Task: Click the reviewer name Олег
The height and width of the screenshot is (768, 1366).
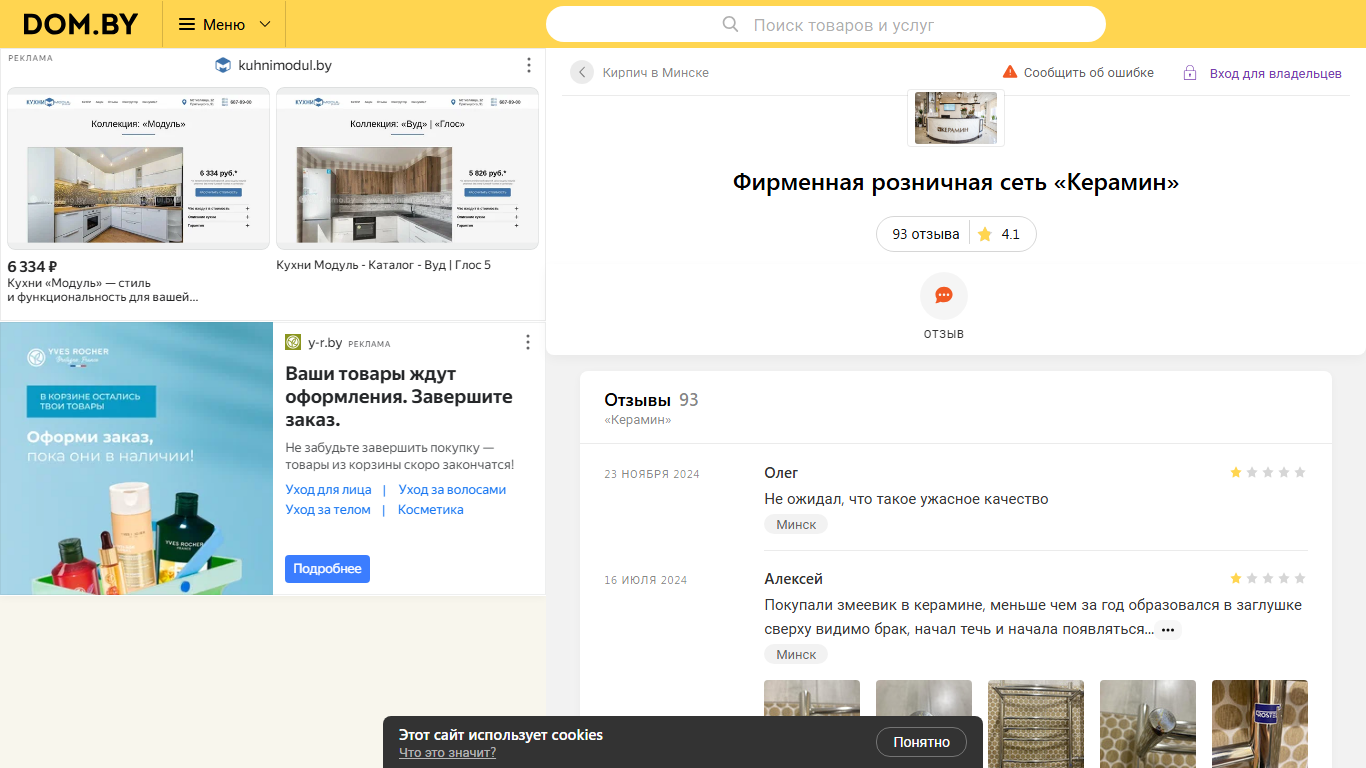Action: pos(781,473)
